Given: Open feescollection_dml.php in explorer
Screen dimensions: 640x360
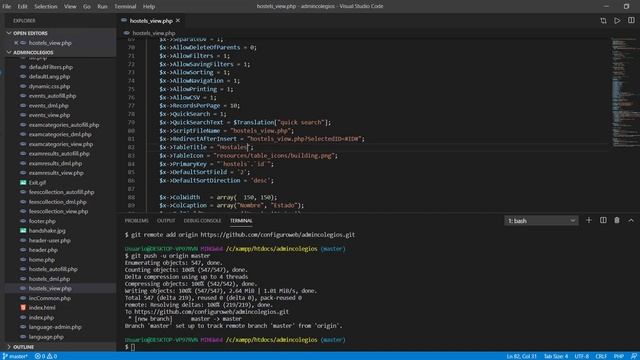Looking at the screenshot, I should tap(58, 202).
